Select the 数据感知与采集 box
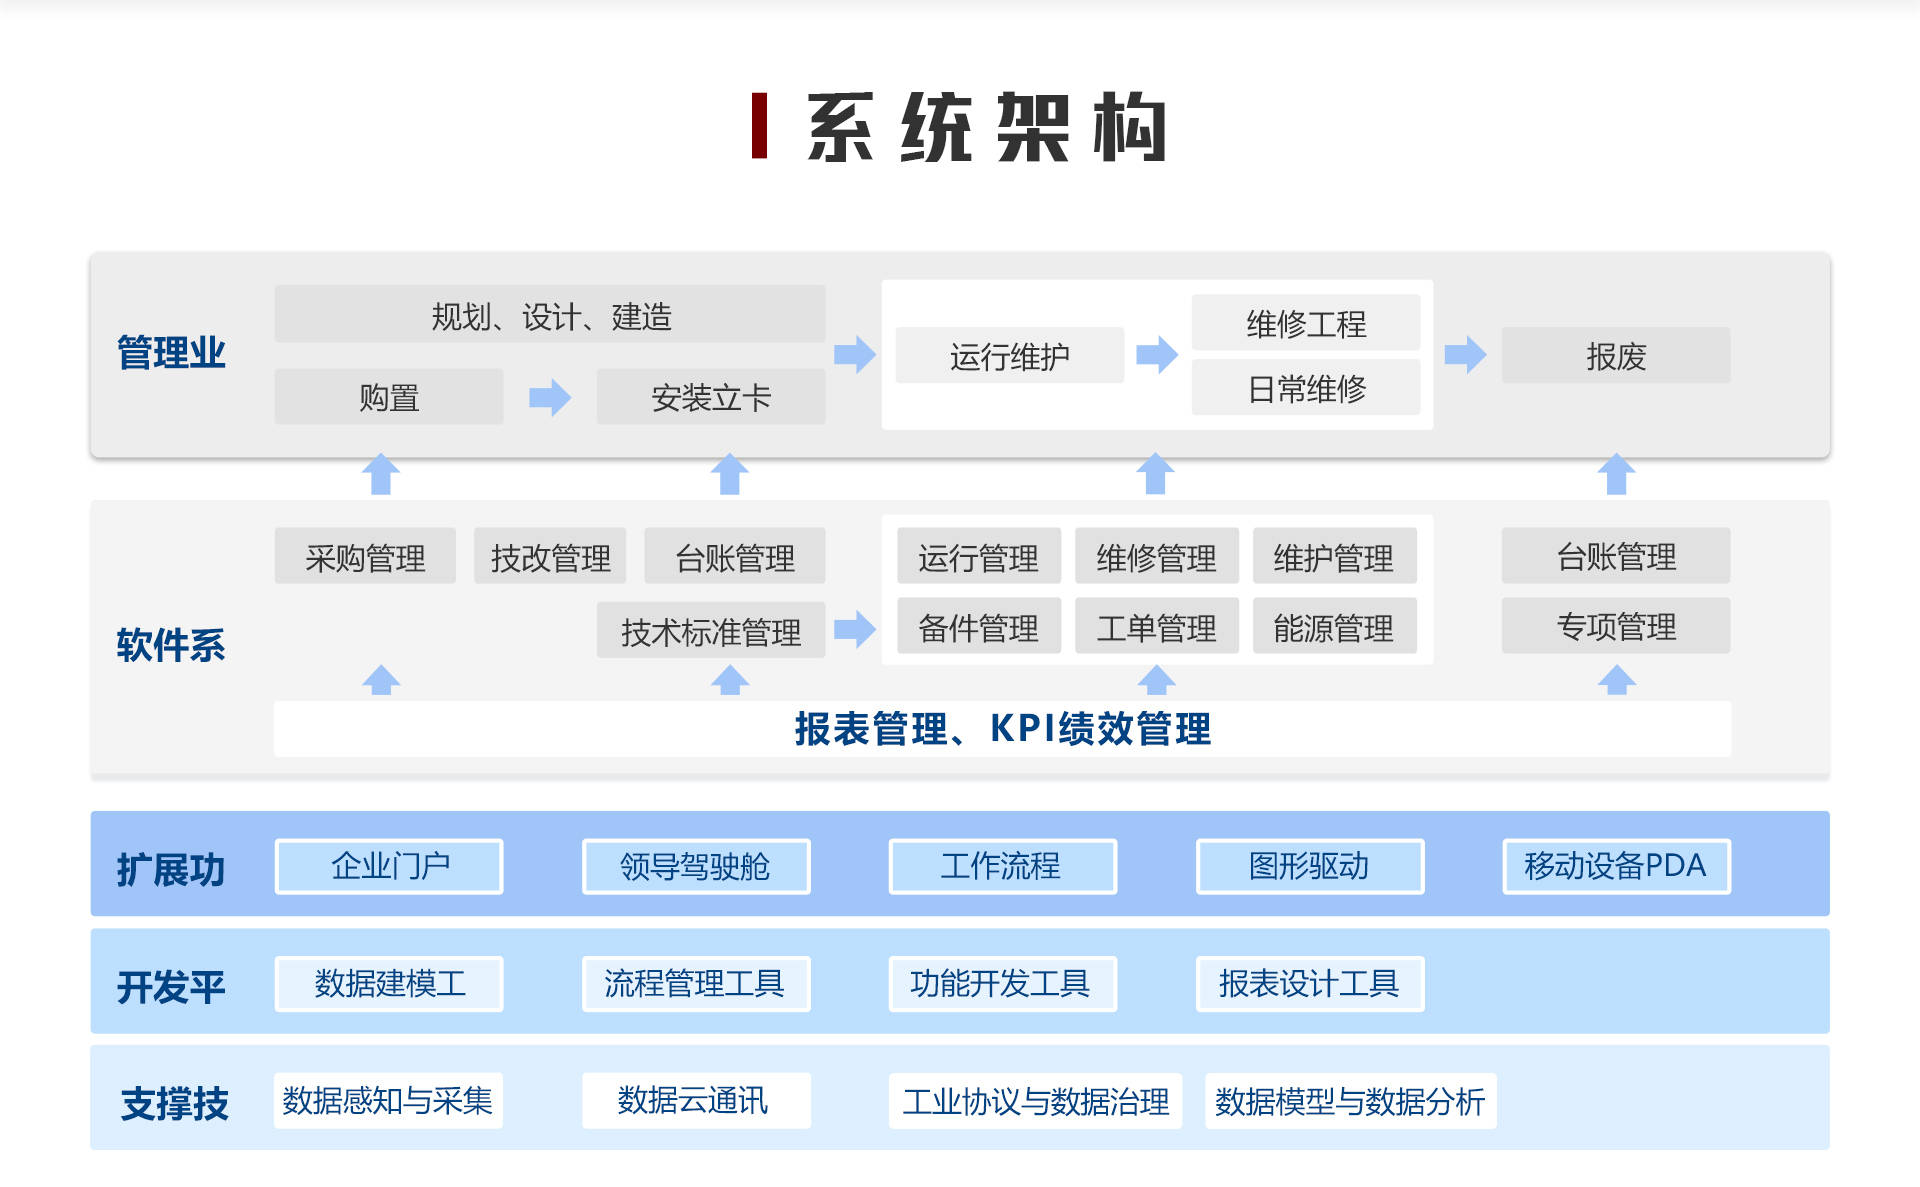 [389, 1101]
